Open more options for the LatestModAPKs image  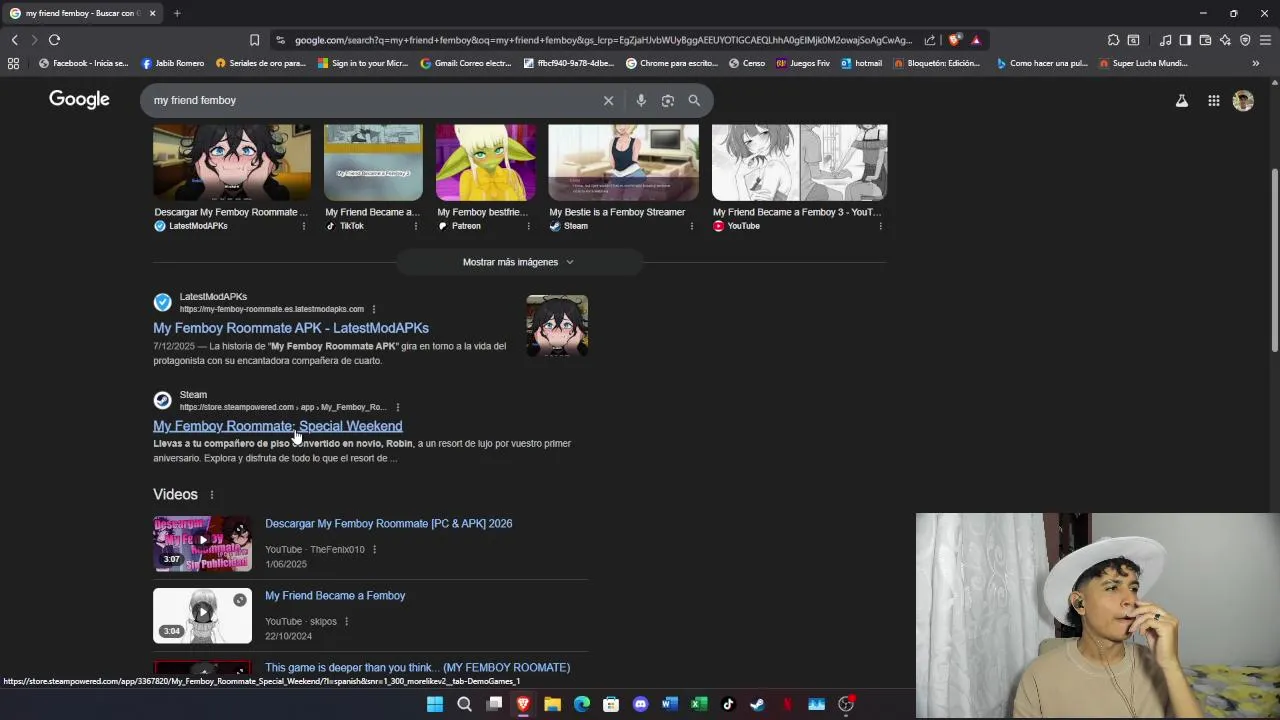304,226
